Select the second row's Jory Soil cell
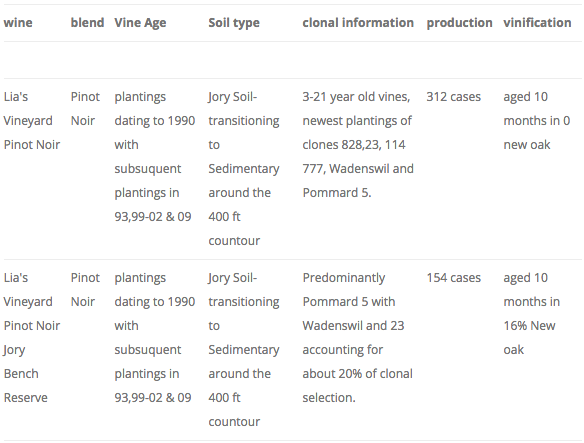 click(x=244, y=350)
